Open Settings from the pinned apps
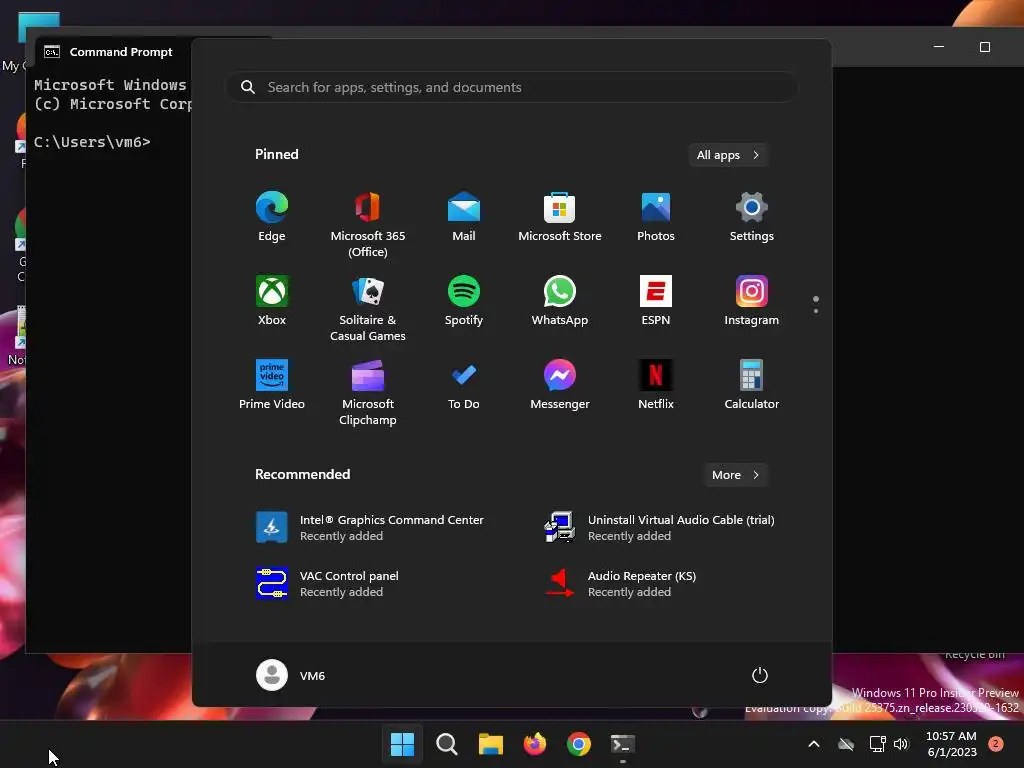The width and height of the screenshot is (1024, 768). (x=752, y=217)
